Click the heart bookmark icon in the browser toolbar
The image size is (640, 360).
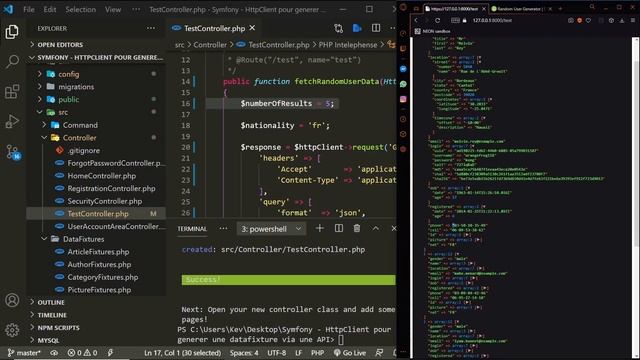click(x=588, y=20)
